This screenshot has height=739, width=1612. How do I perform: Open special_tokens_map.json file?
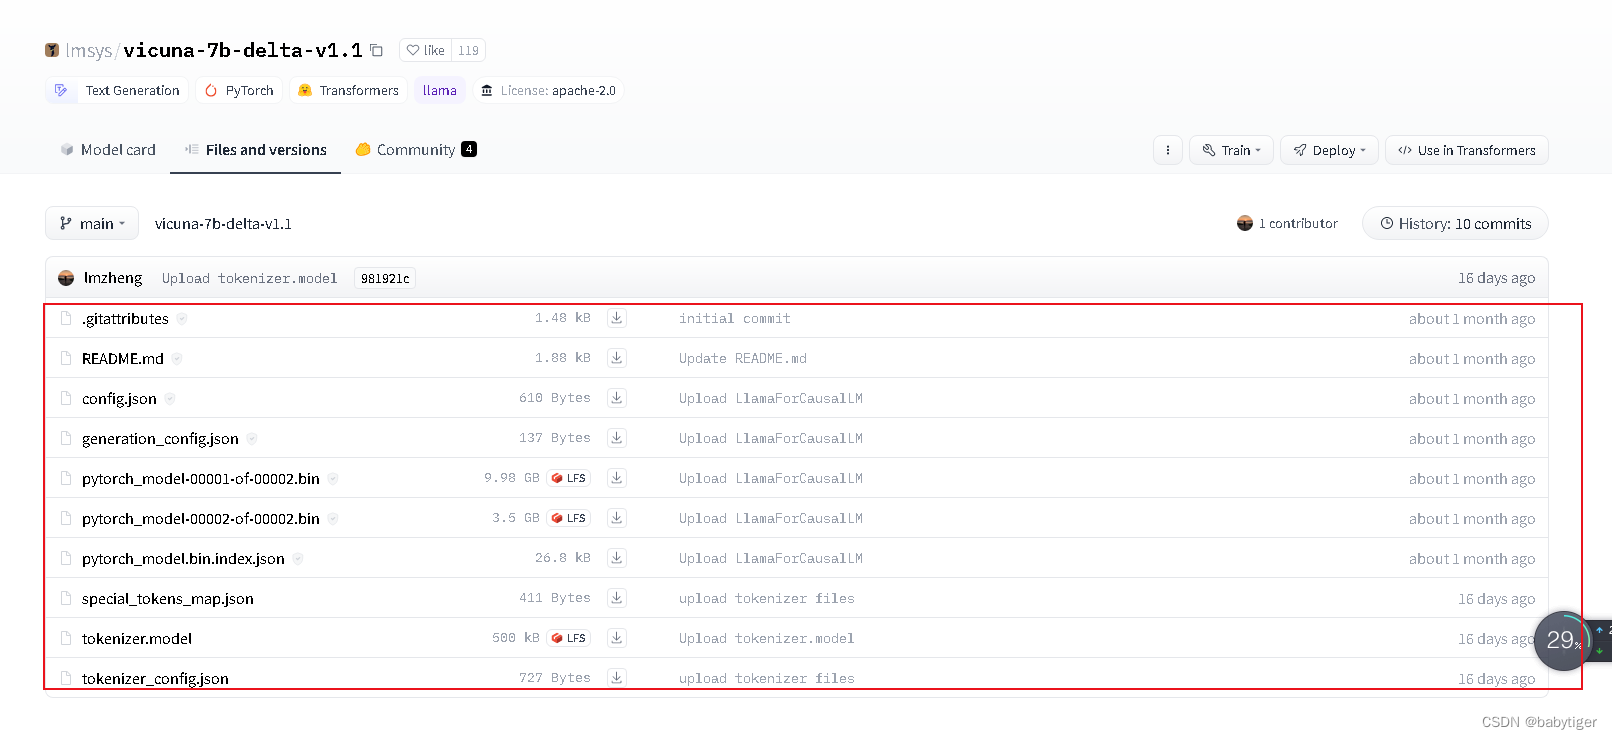pyautogui.click(x=168, y=599)
